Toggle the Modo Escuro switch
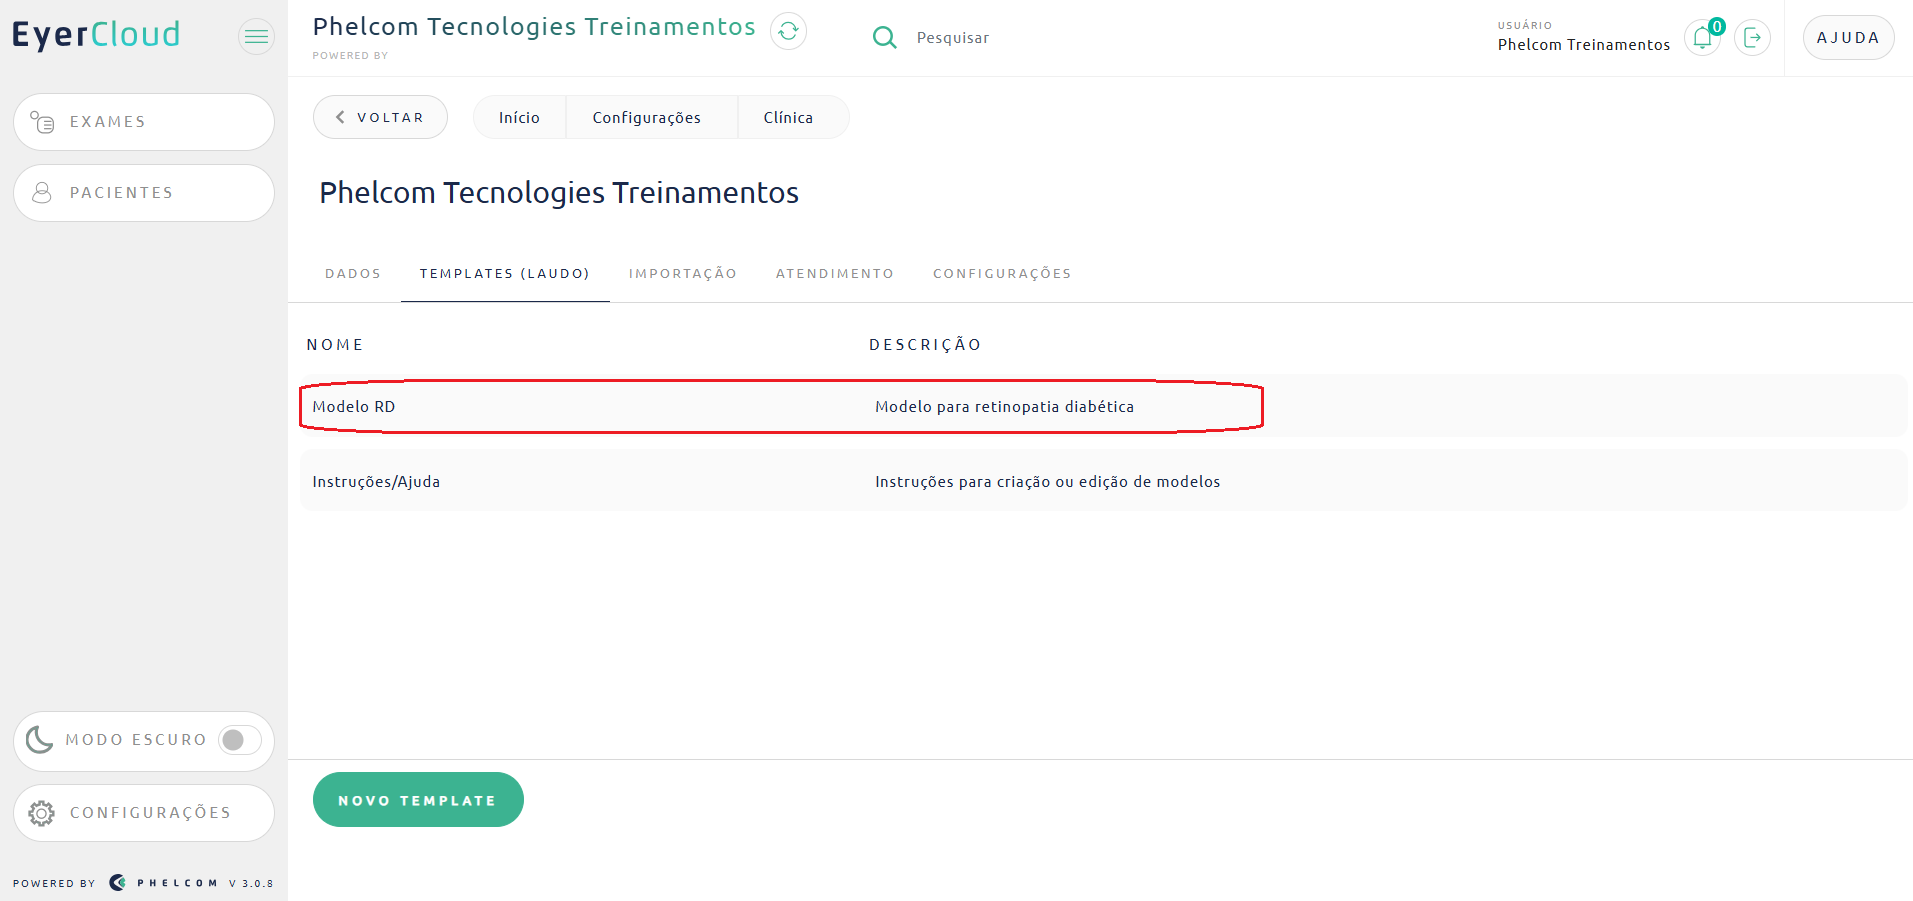 click(x=240, y=740)
